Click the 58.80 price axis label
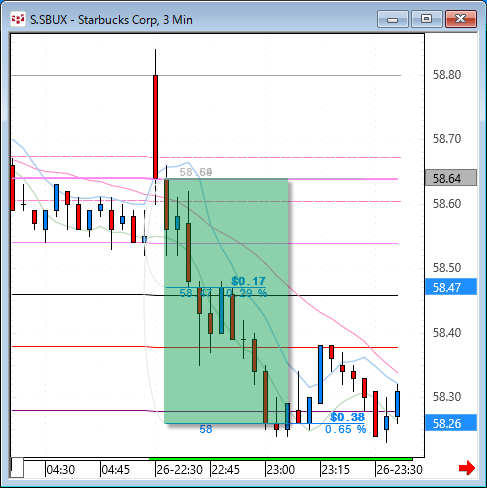The width and height of the screenshot is (487, 488). (x=447, y=75)
